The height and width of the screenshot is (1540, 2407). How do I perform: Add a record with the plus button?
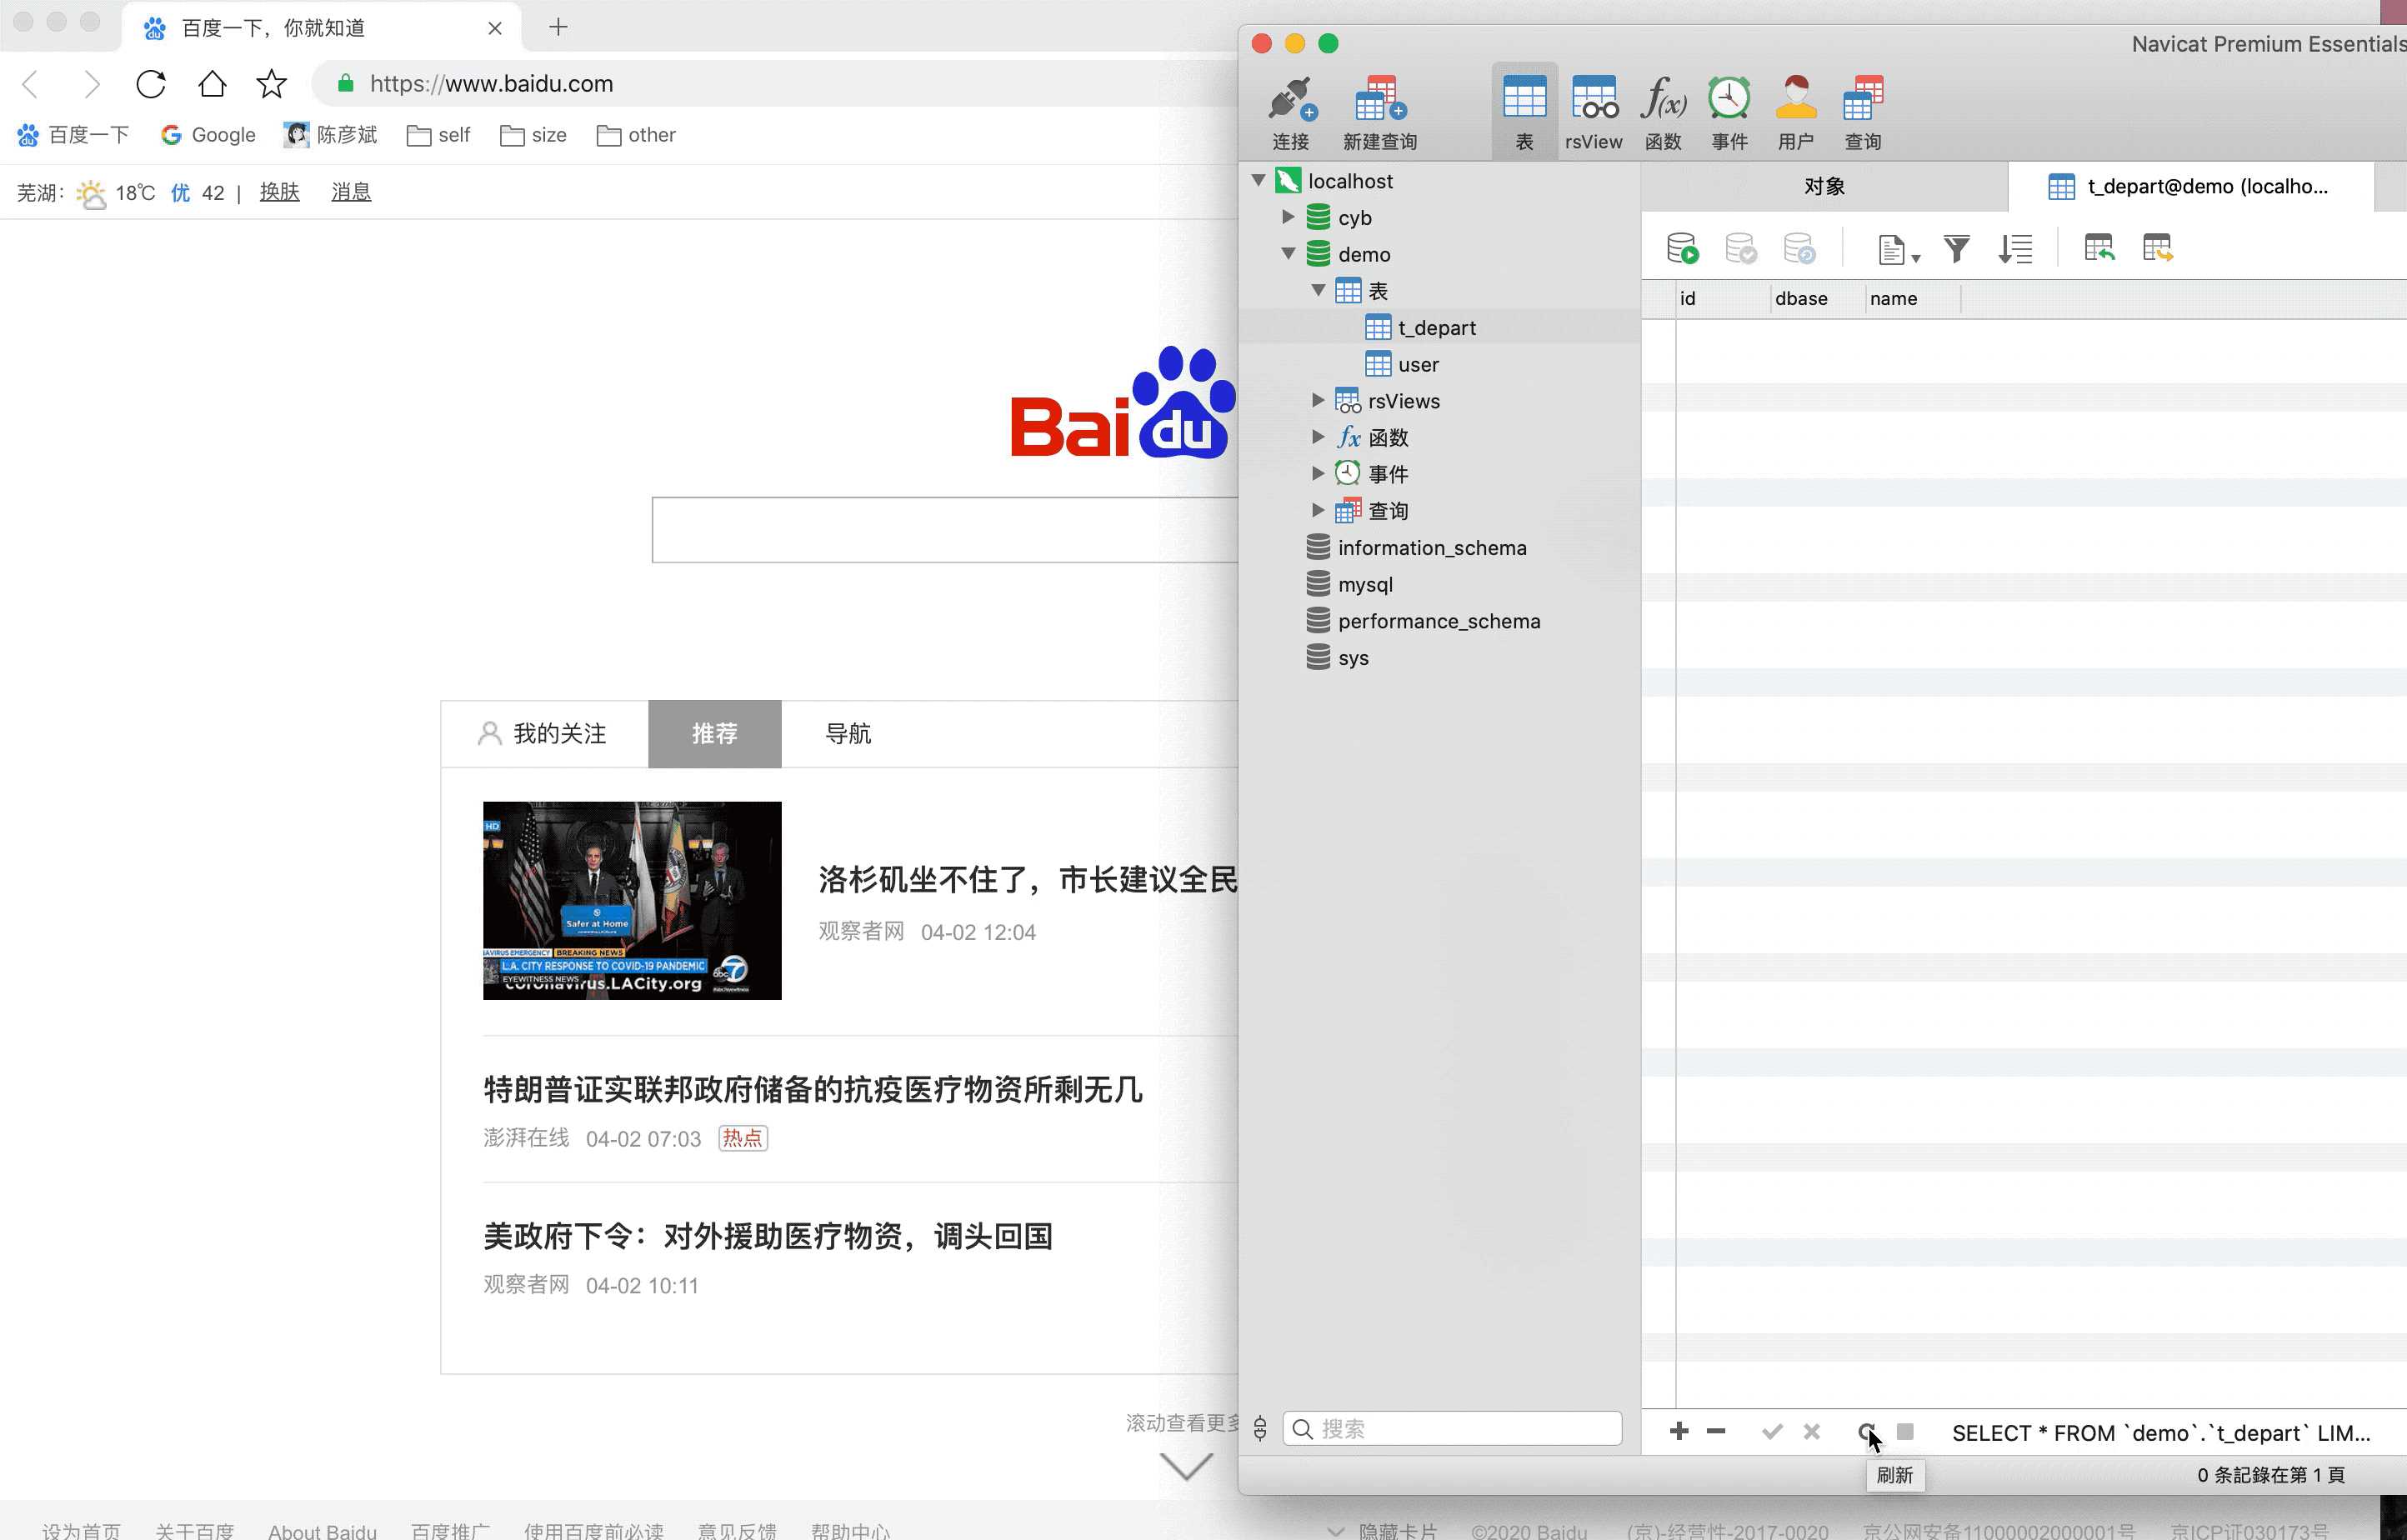pyautogui.click(x=1679, y=1431)
